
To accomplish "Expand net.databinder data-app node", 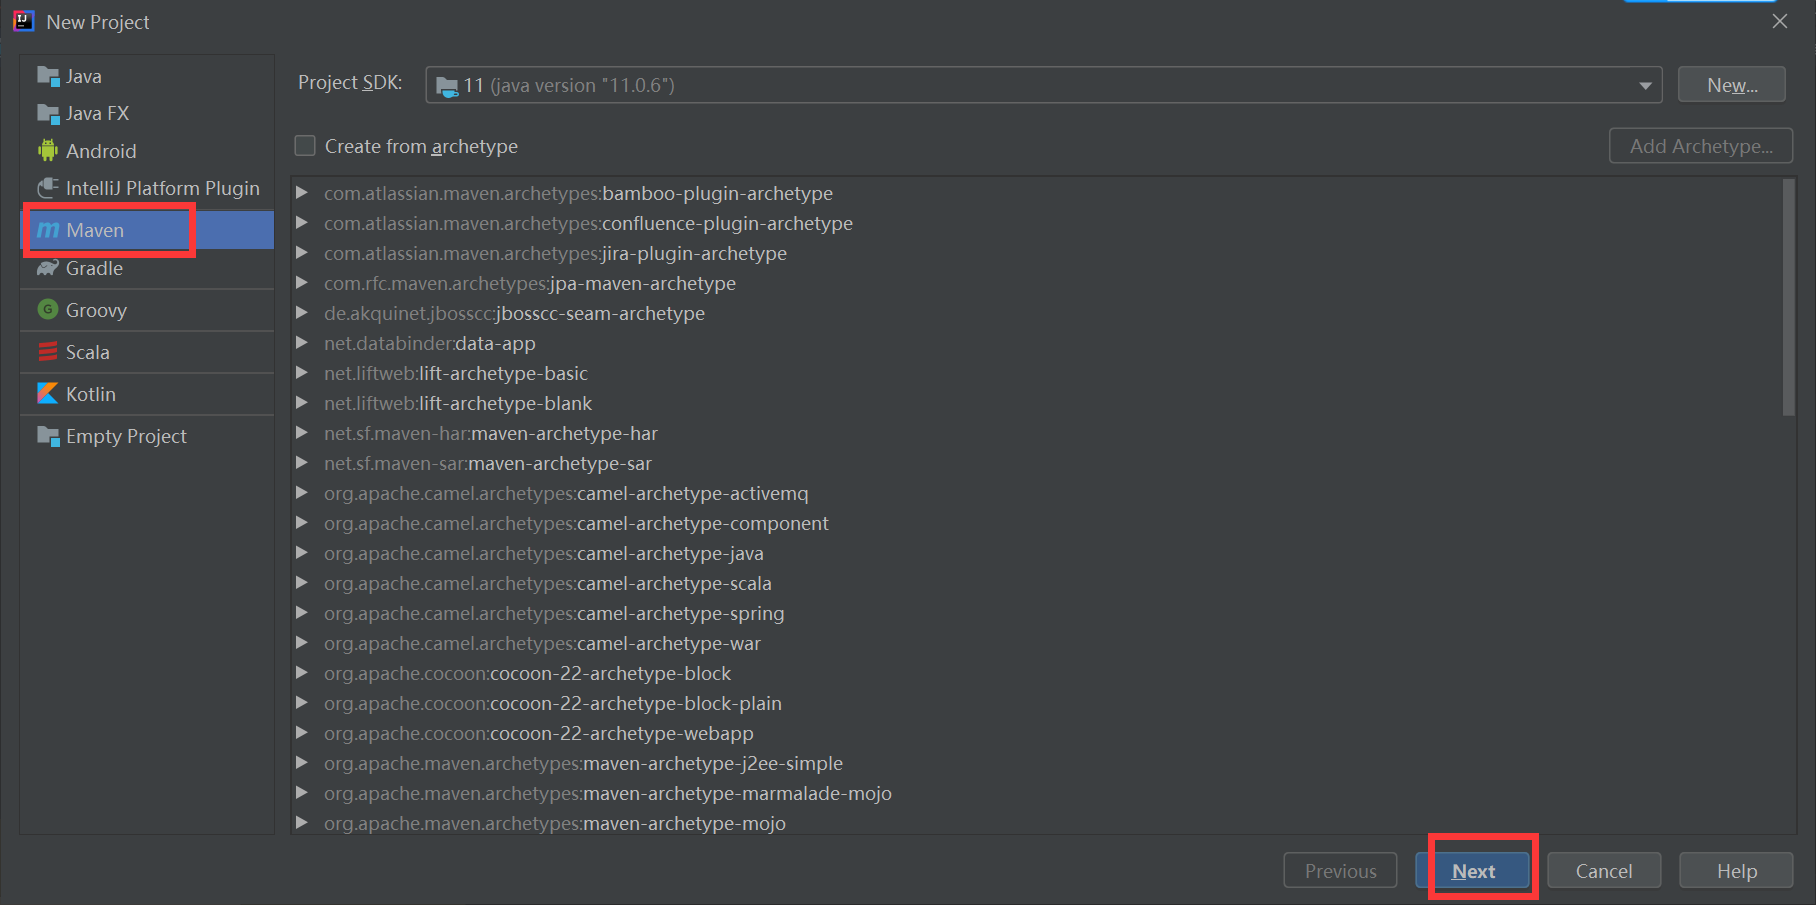I will [301, 343].
